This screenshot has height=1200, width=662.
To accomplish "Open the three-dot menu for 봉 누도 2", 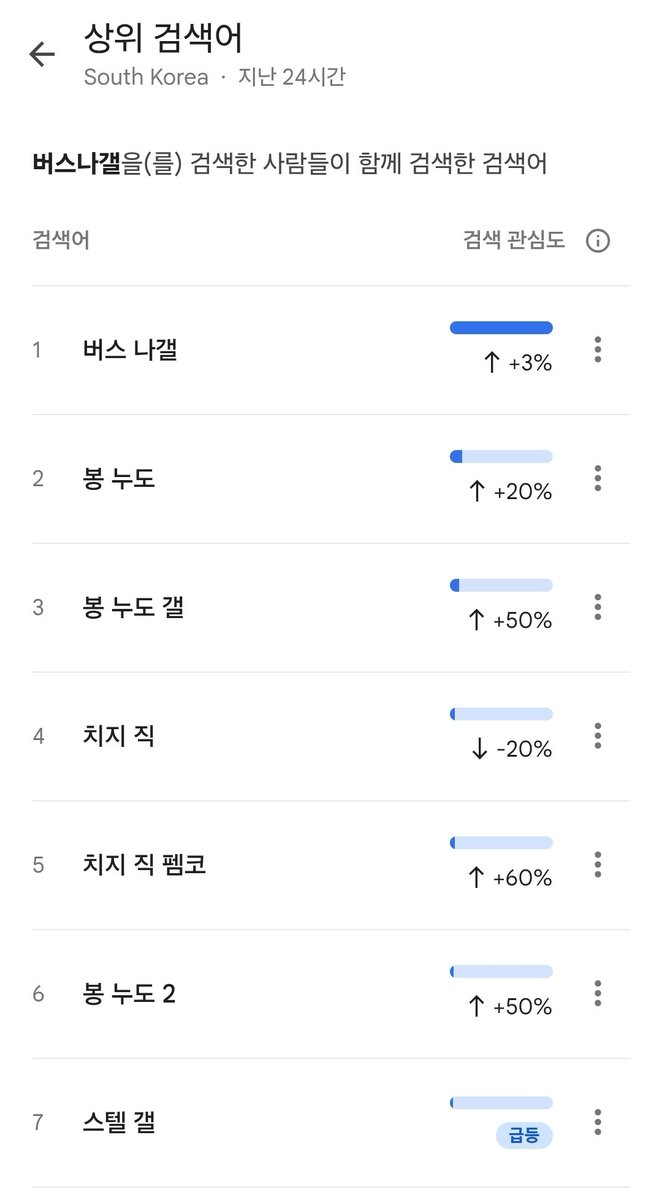I will (x=597, y=993).
